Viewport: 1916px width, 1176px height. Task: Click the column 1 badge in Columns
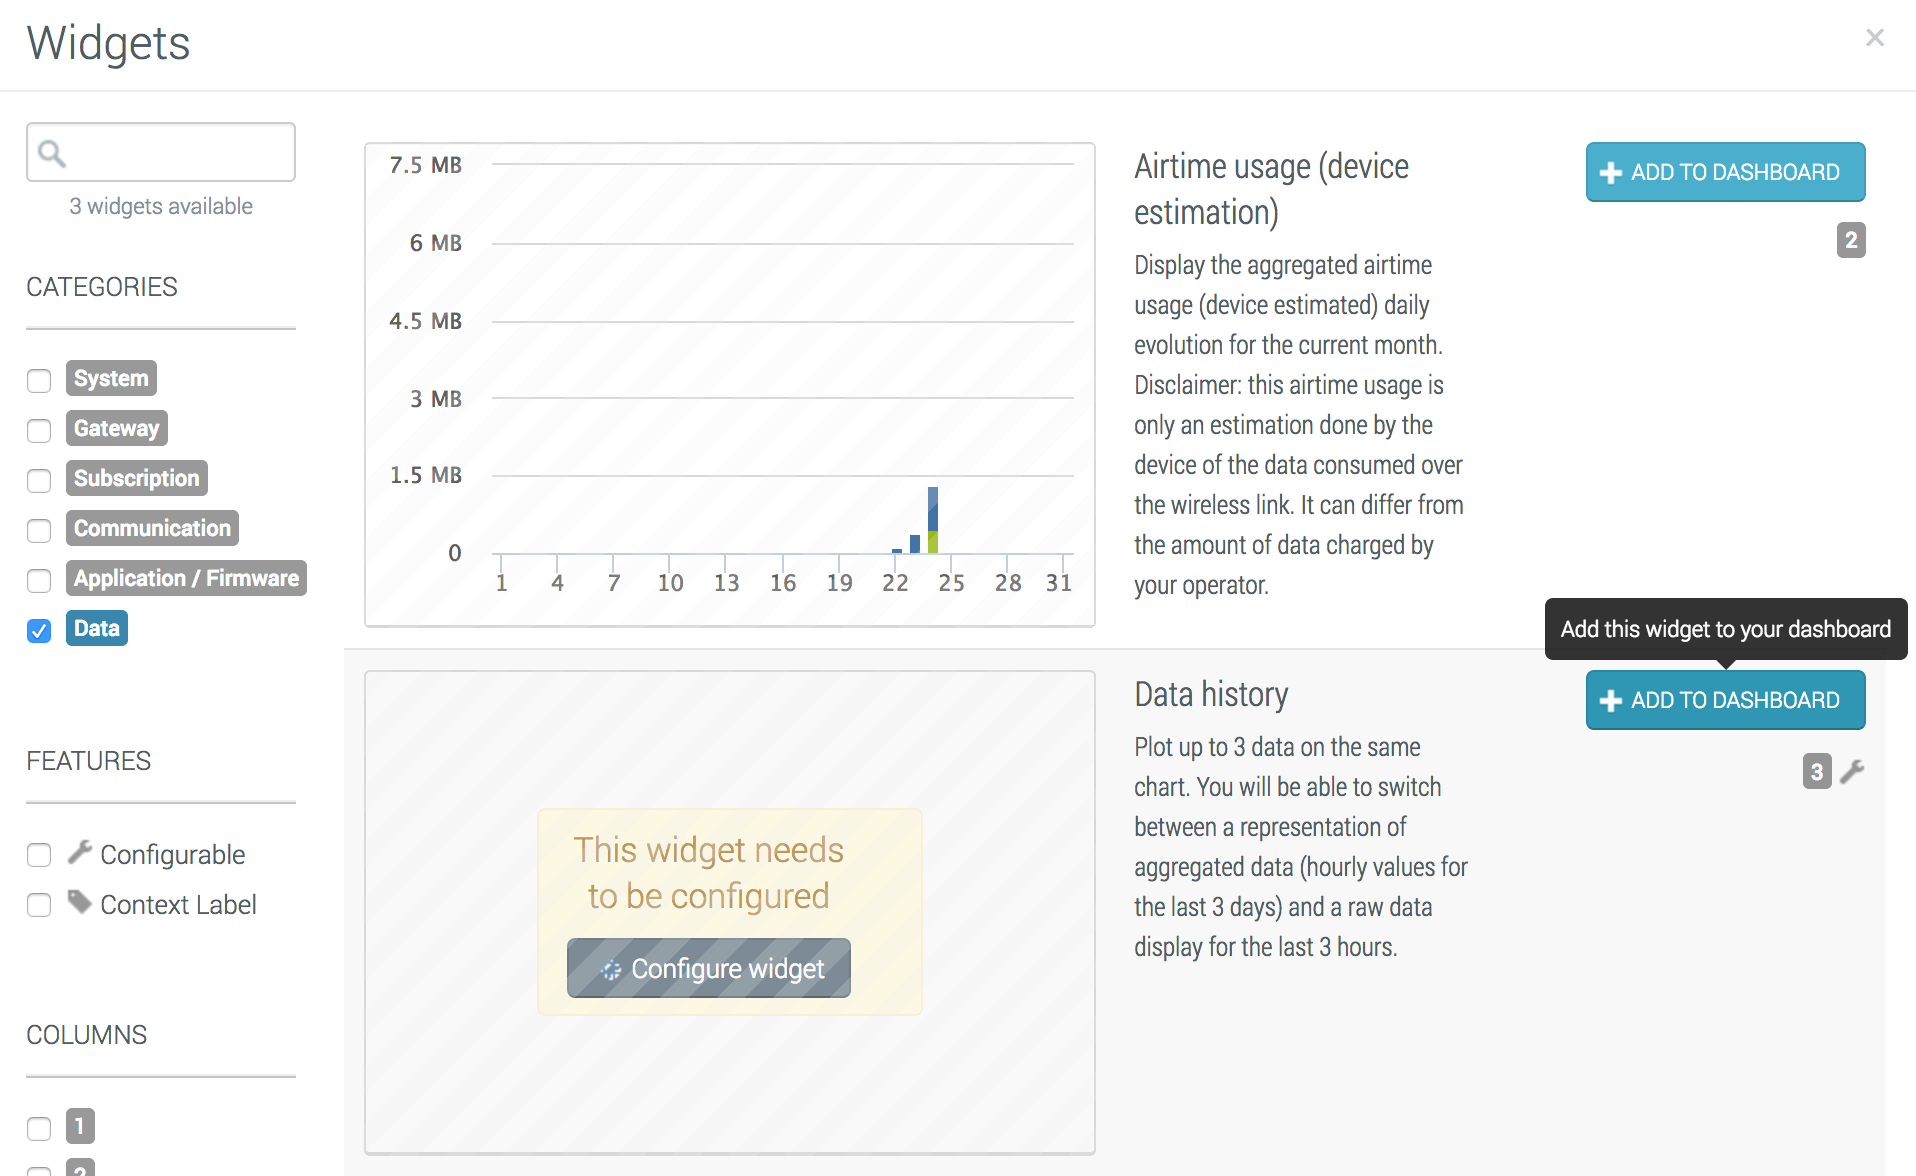click(80, 1126)
